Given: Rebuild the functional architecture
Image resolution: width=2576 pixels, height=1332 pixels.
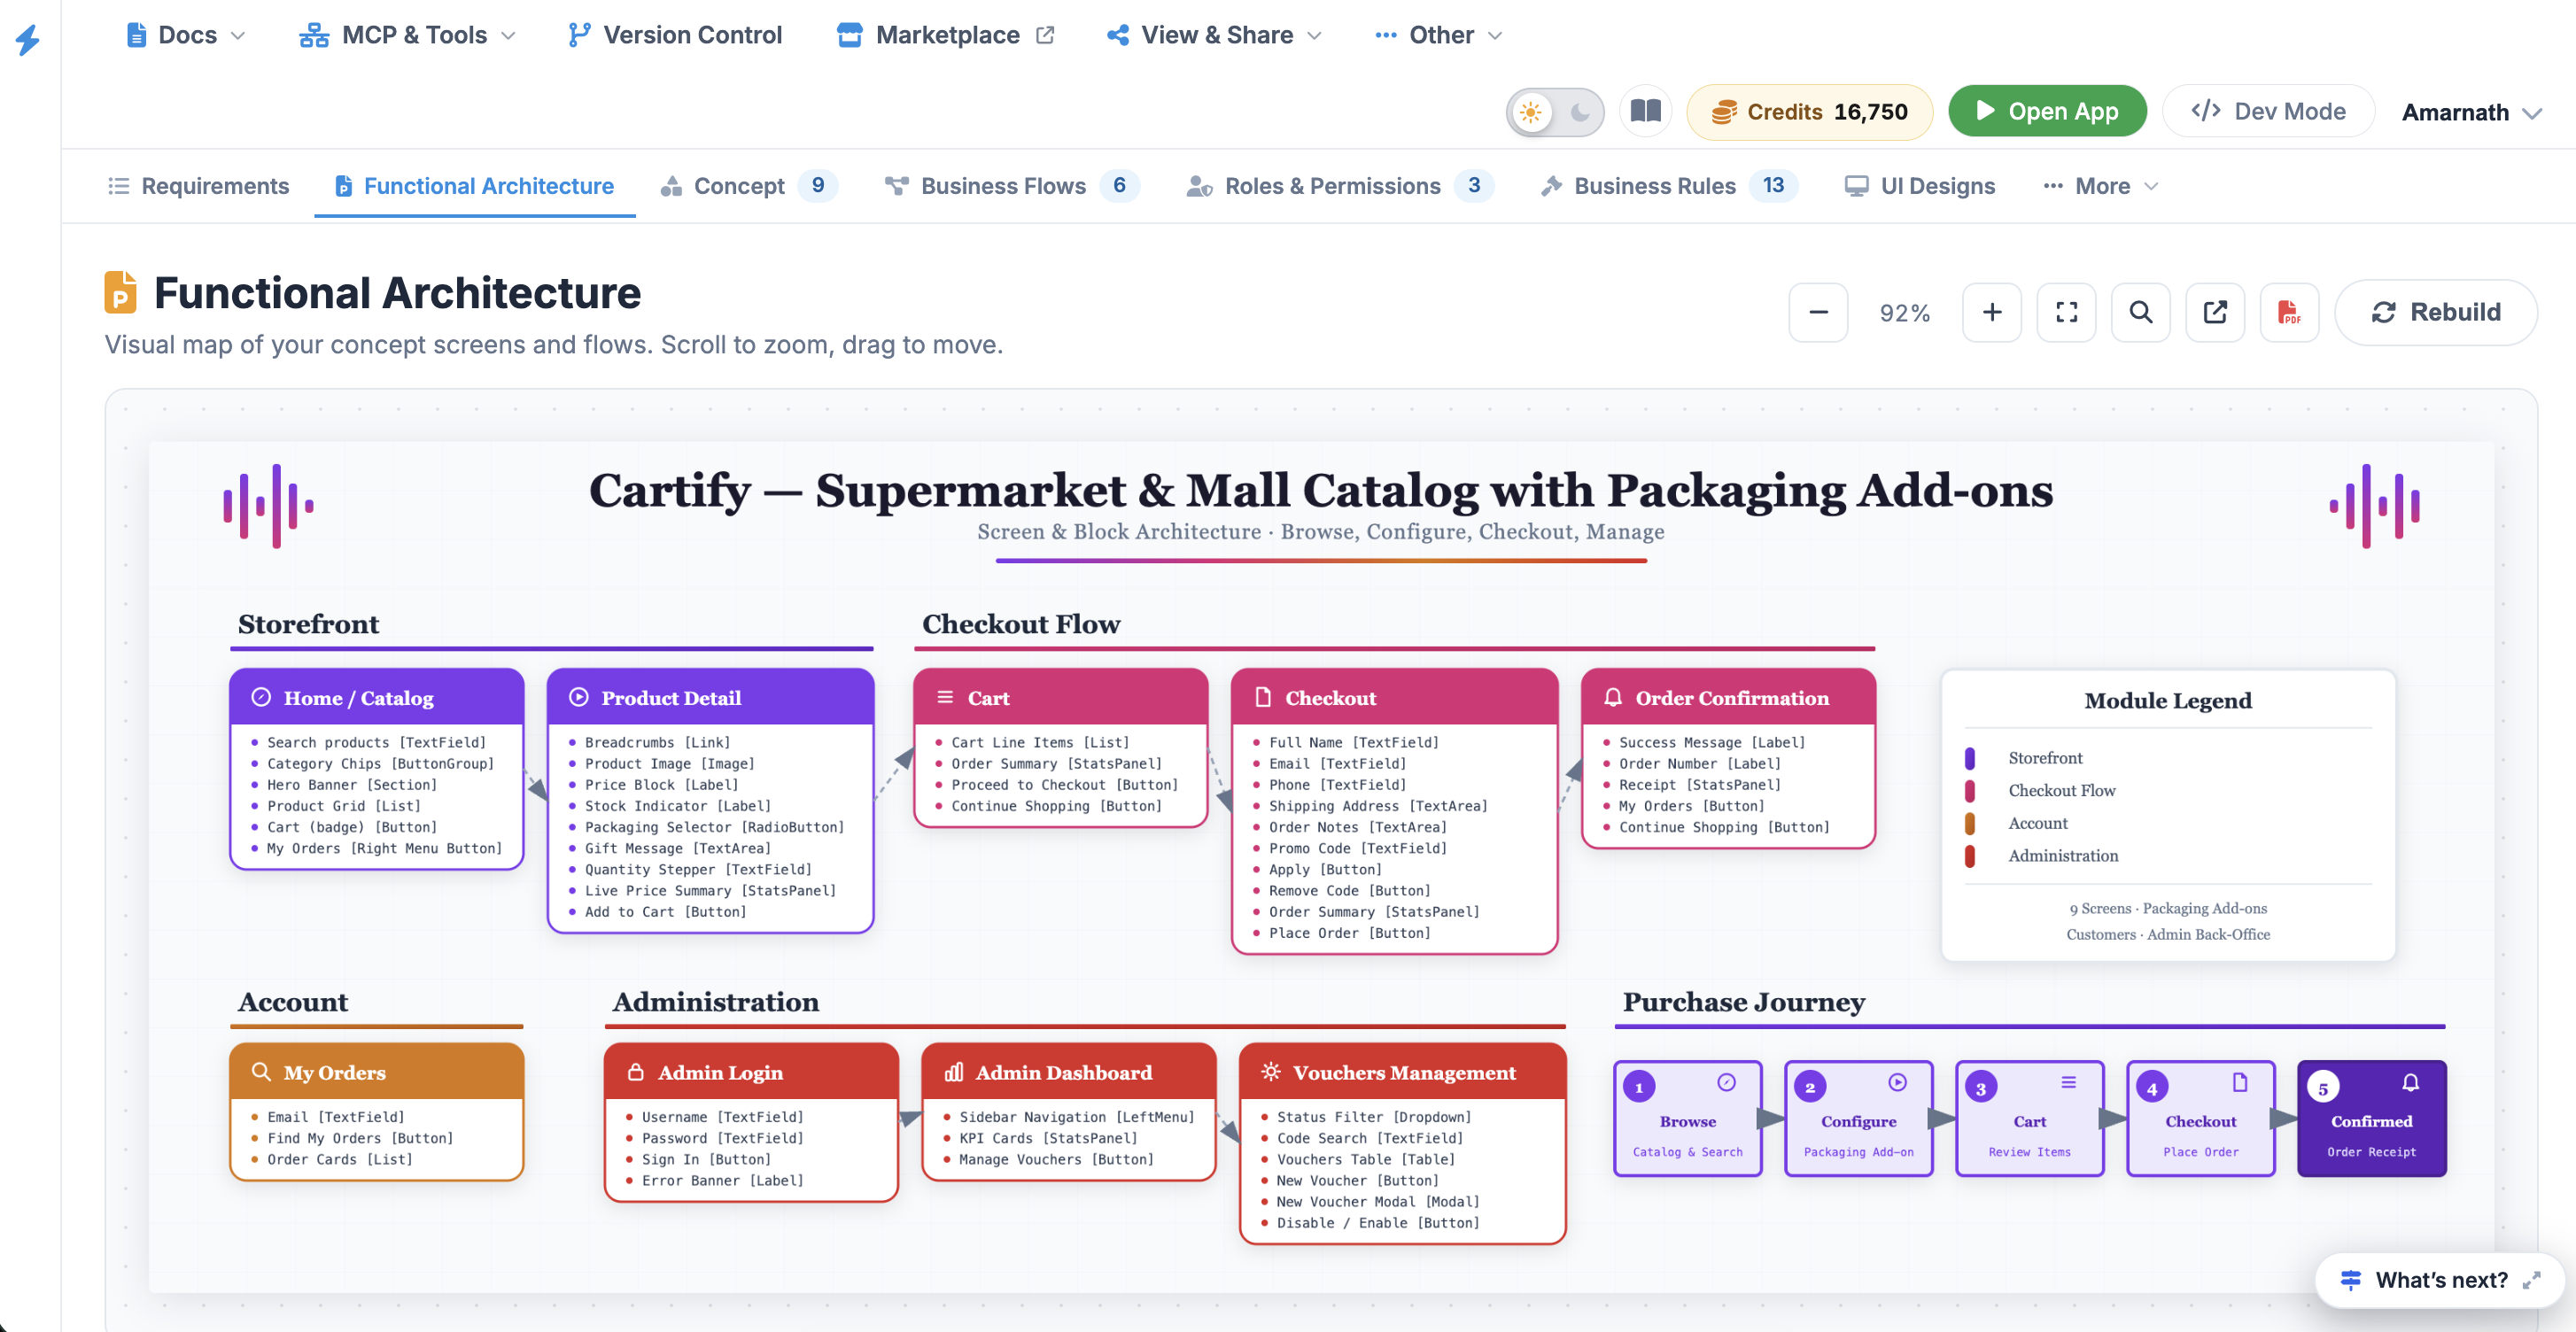Looking at the screenshot, I should pyautogui.click(x=2435, y=312).
